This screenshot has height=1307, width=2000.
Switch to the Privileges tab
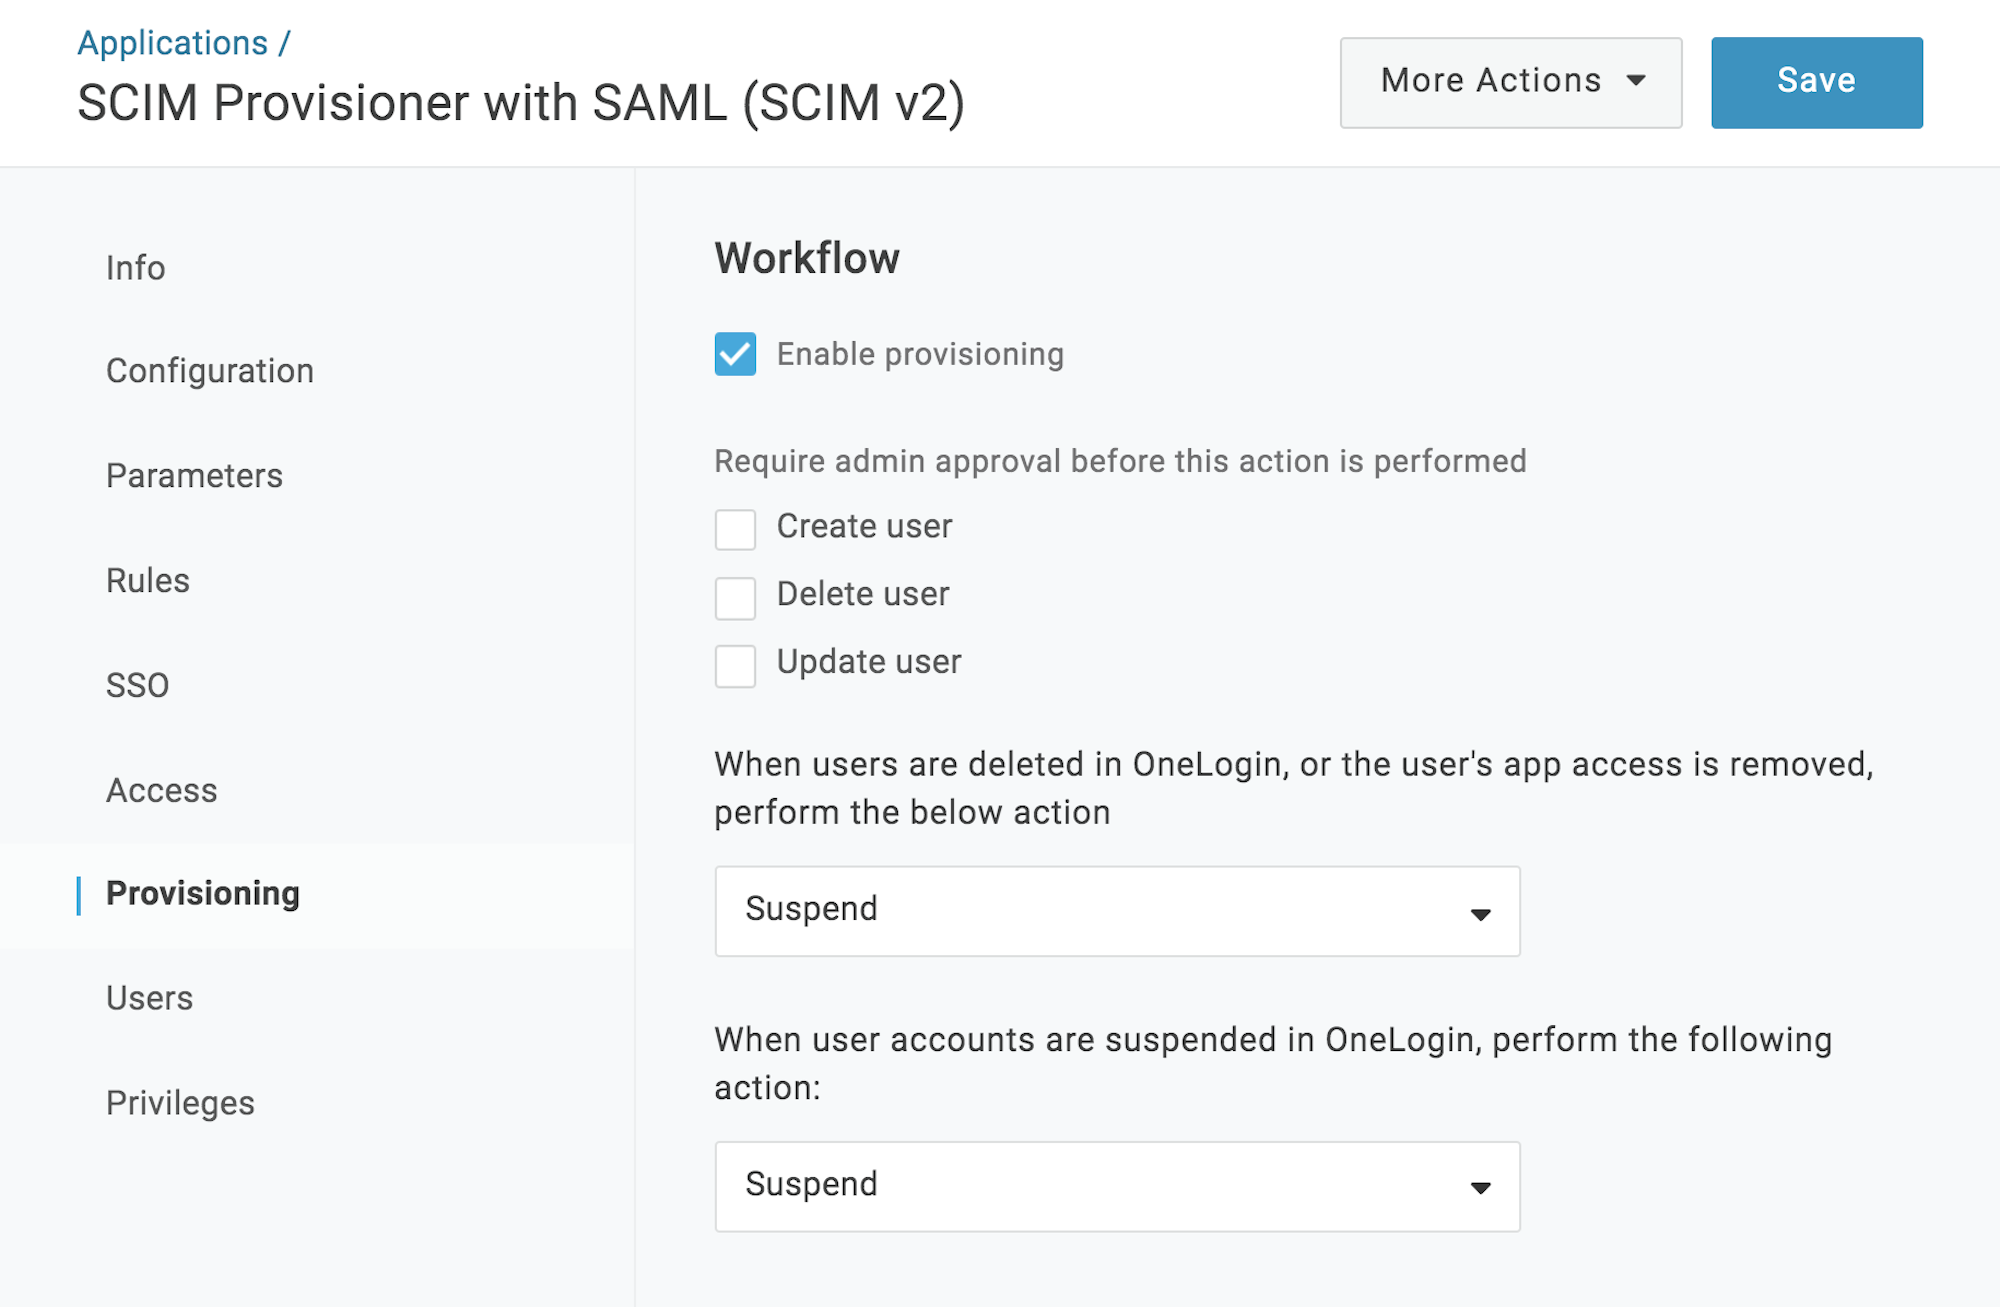tap(180, 1103)
